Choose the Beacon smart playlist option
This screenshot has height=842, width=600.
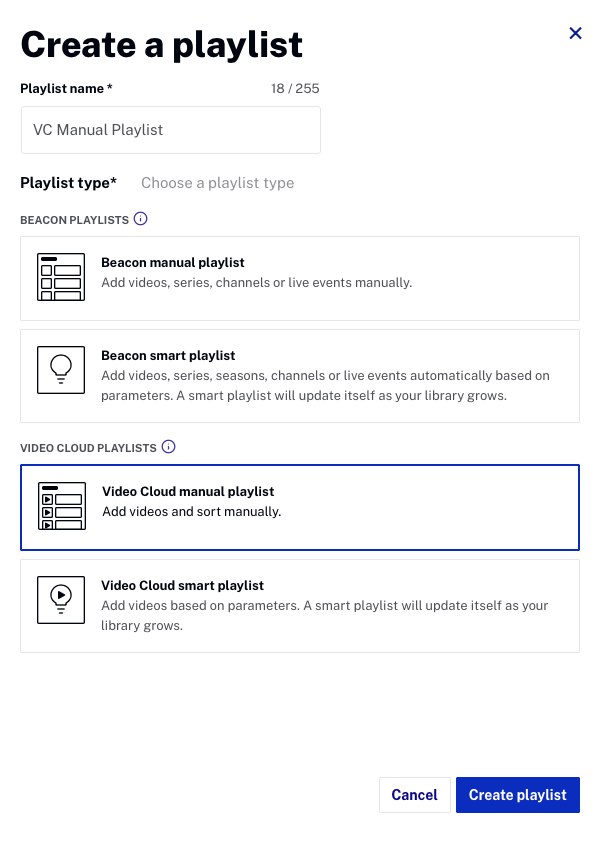[x=300, y=376]
